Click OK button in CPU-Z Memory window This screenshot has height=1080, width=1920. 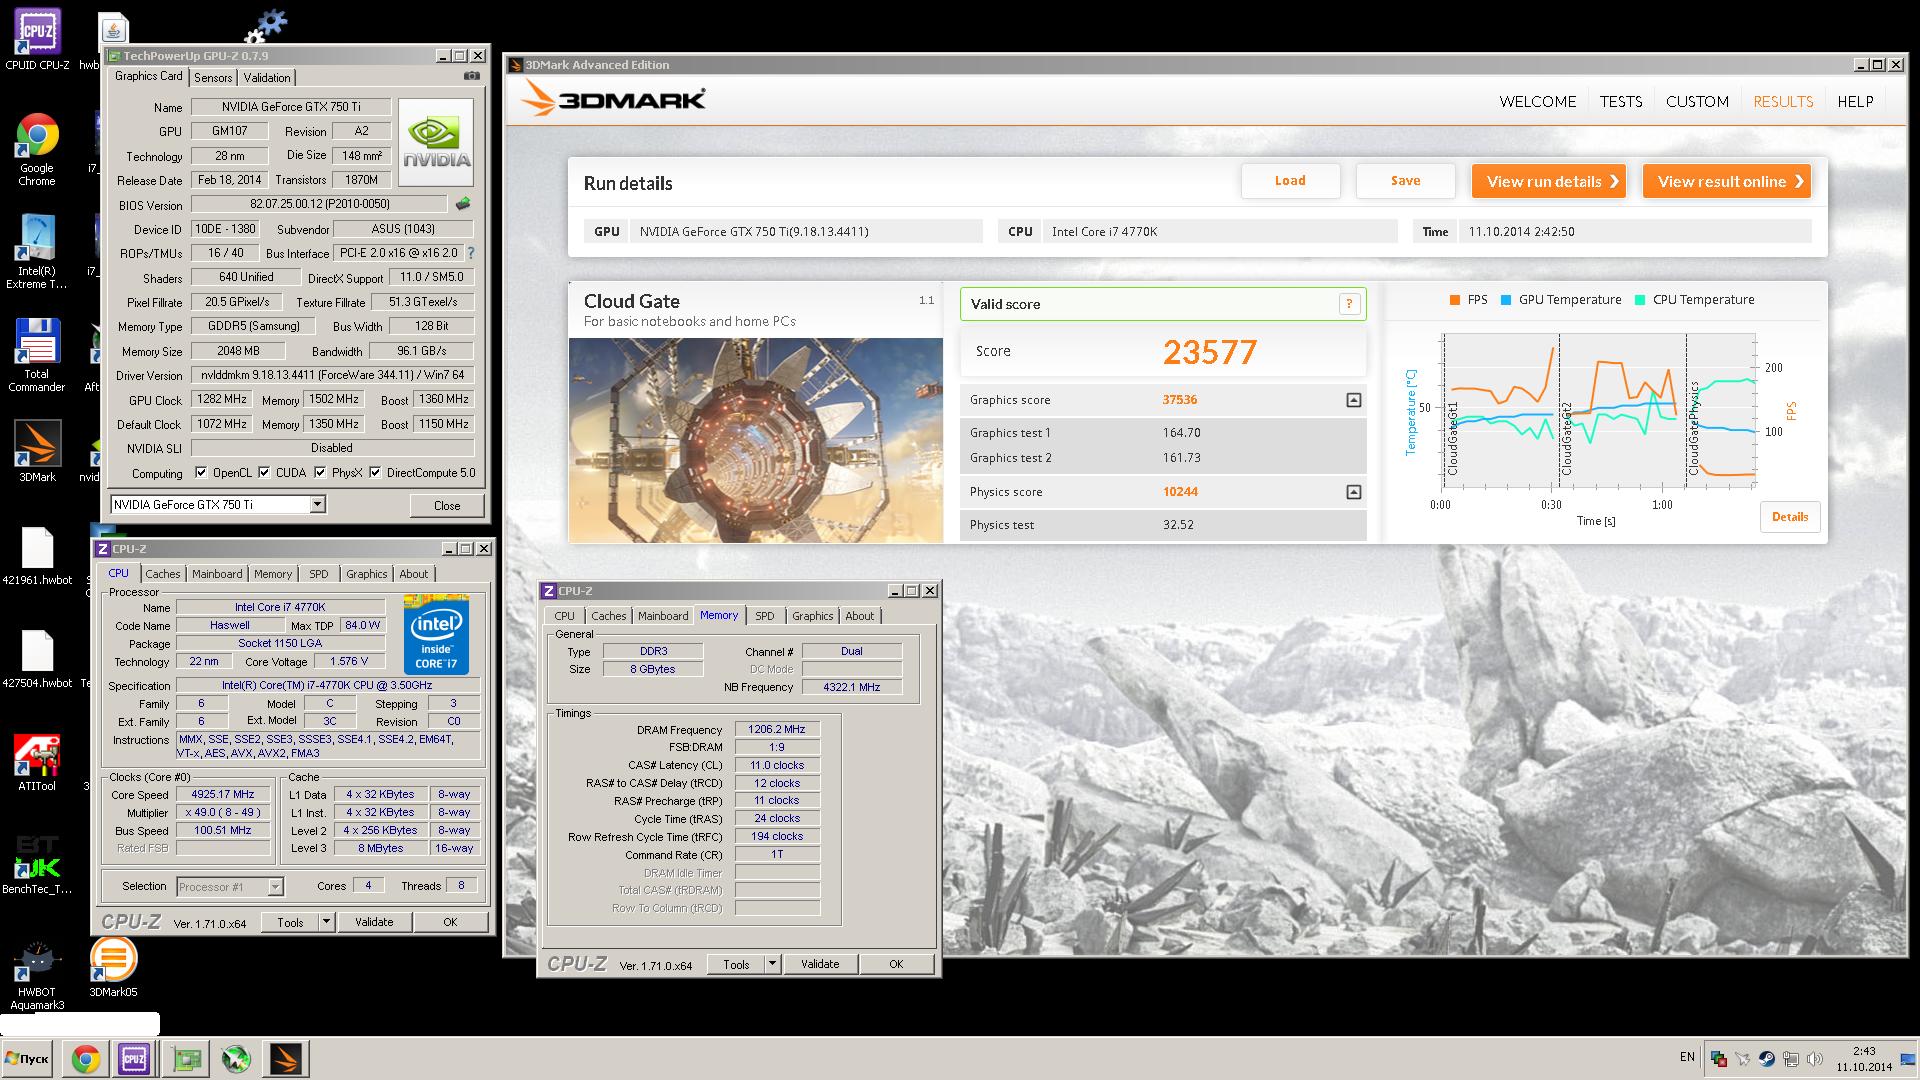tap(896, 964)
